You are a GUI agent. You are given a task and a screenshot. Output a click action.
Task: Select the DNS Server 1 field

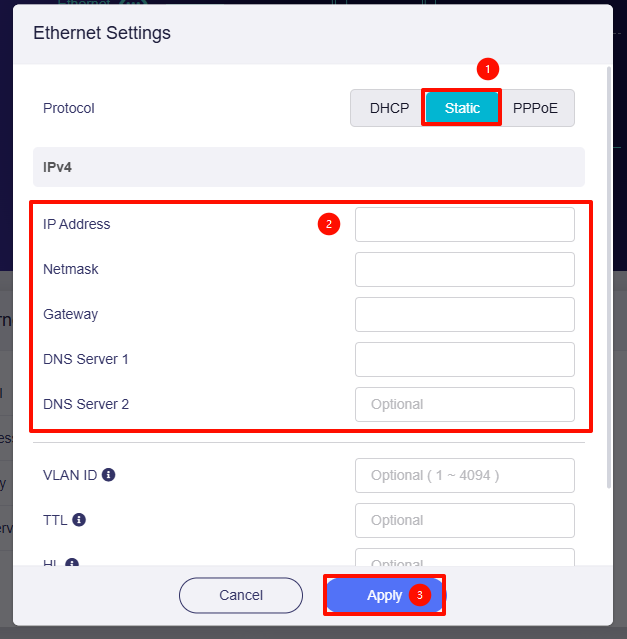(464, 359)
